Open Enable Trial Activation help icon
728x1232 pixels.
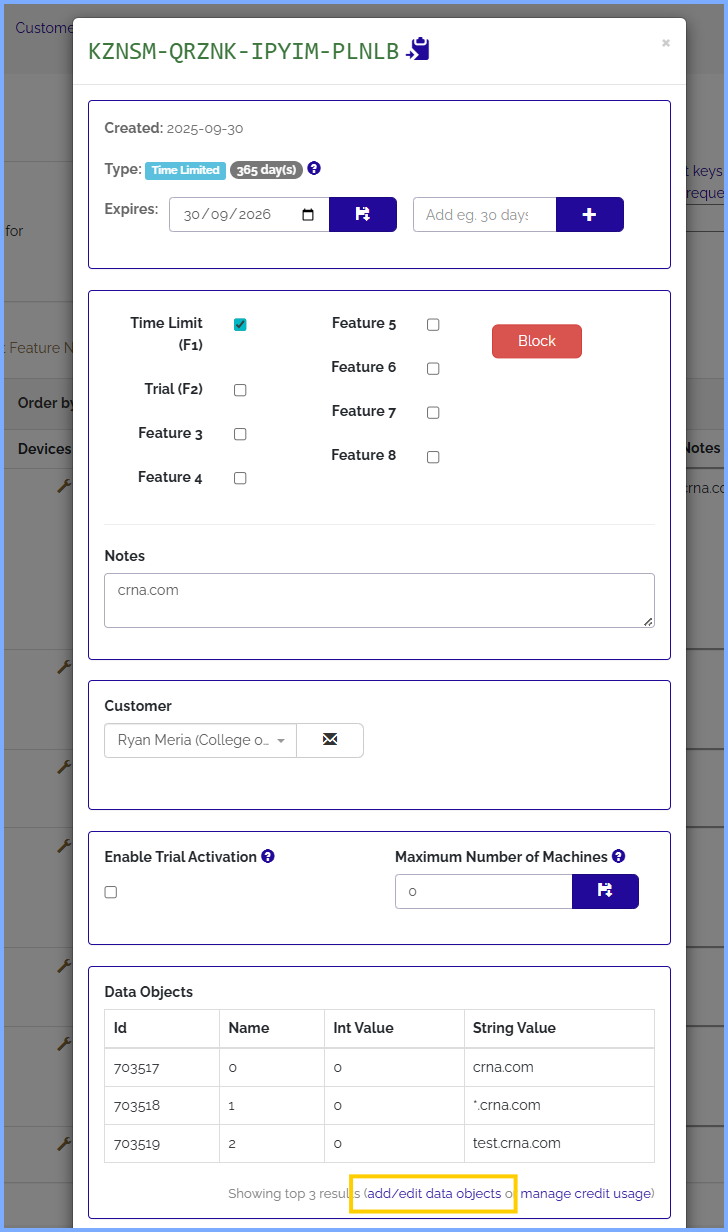[x=268, y=857]
